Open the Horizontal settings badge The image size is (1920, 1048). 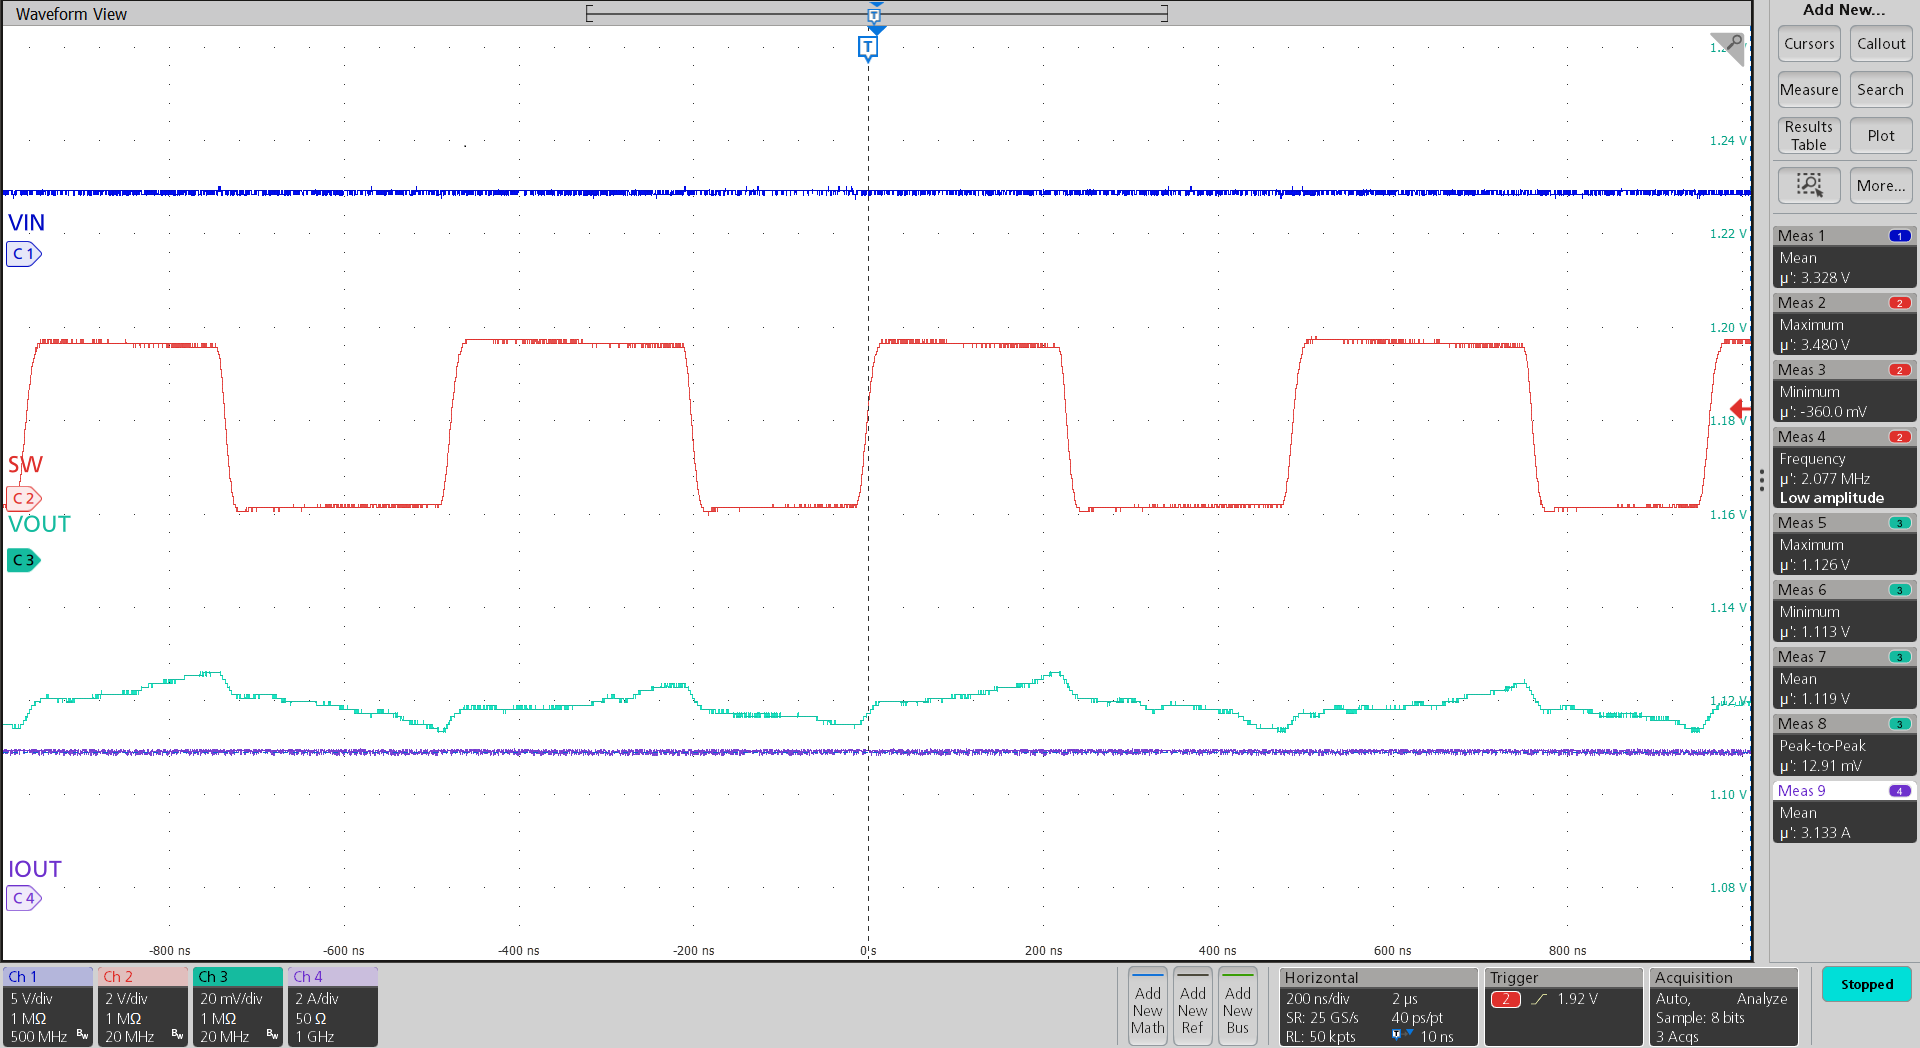click(x=1379, y=1007)
